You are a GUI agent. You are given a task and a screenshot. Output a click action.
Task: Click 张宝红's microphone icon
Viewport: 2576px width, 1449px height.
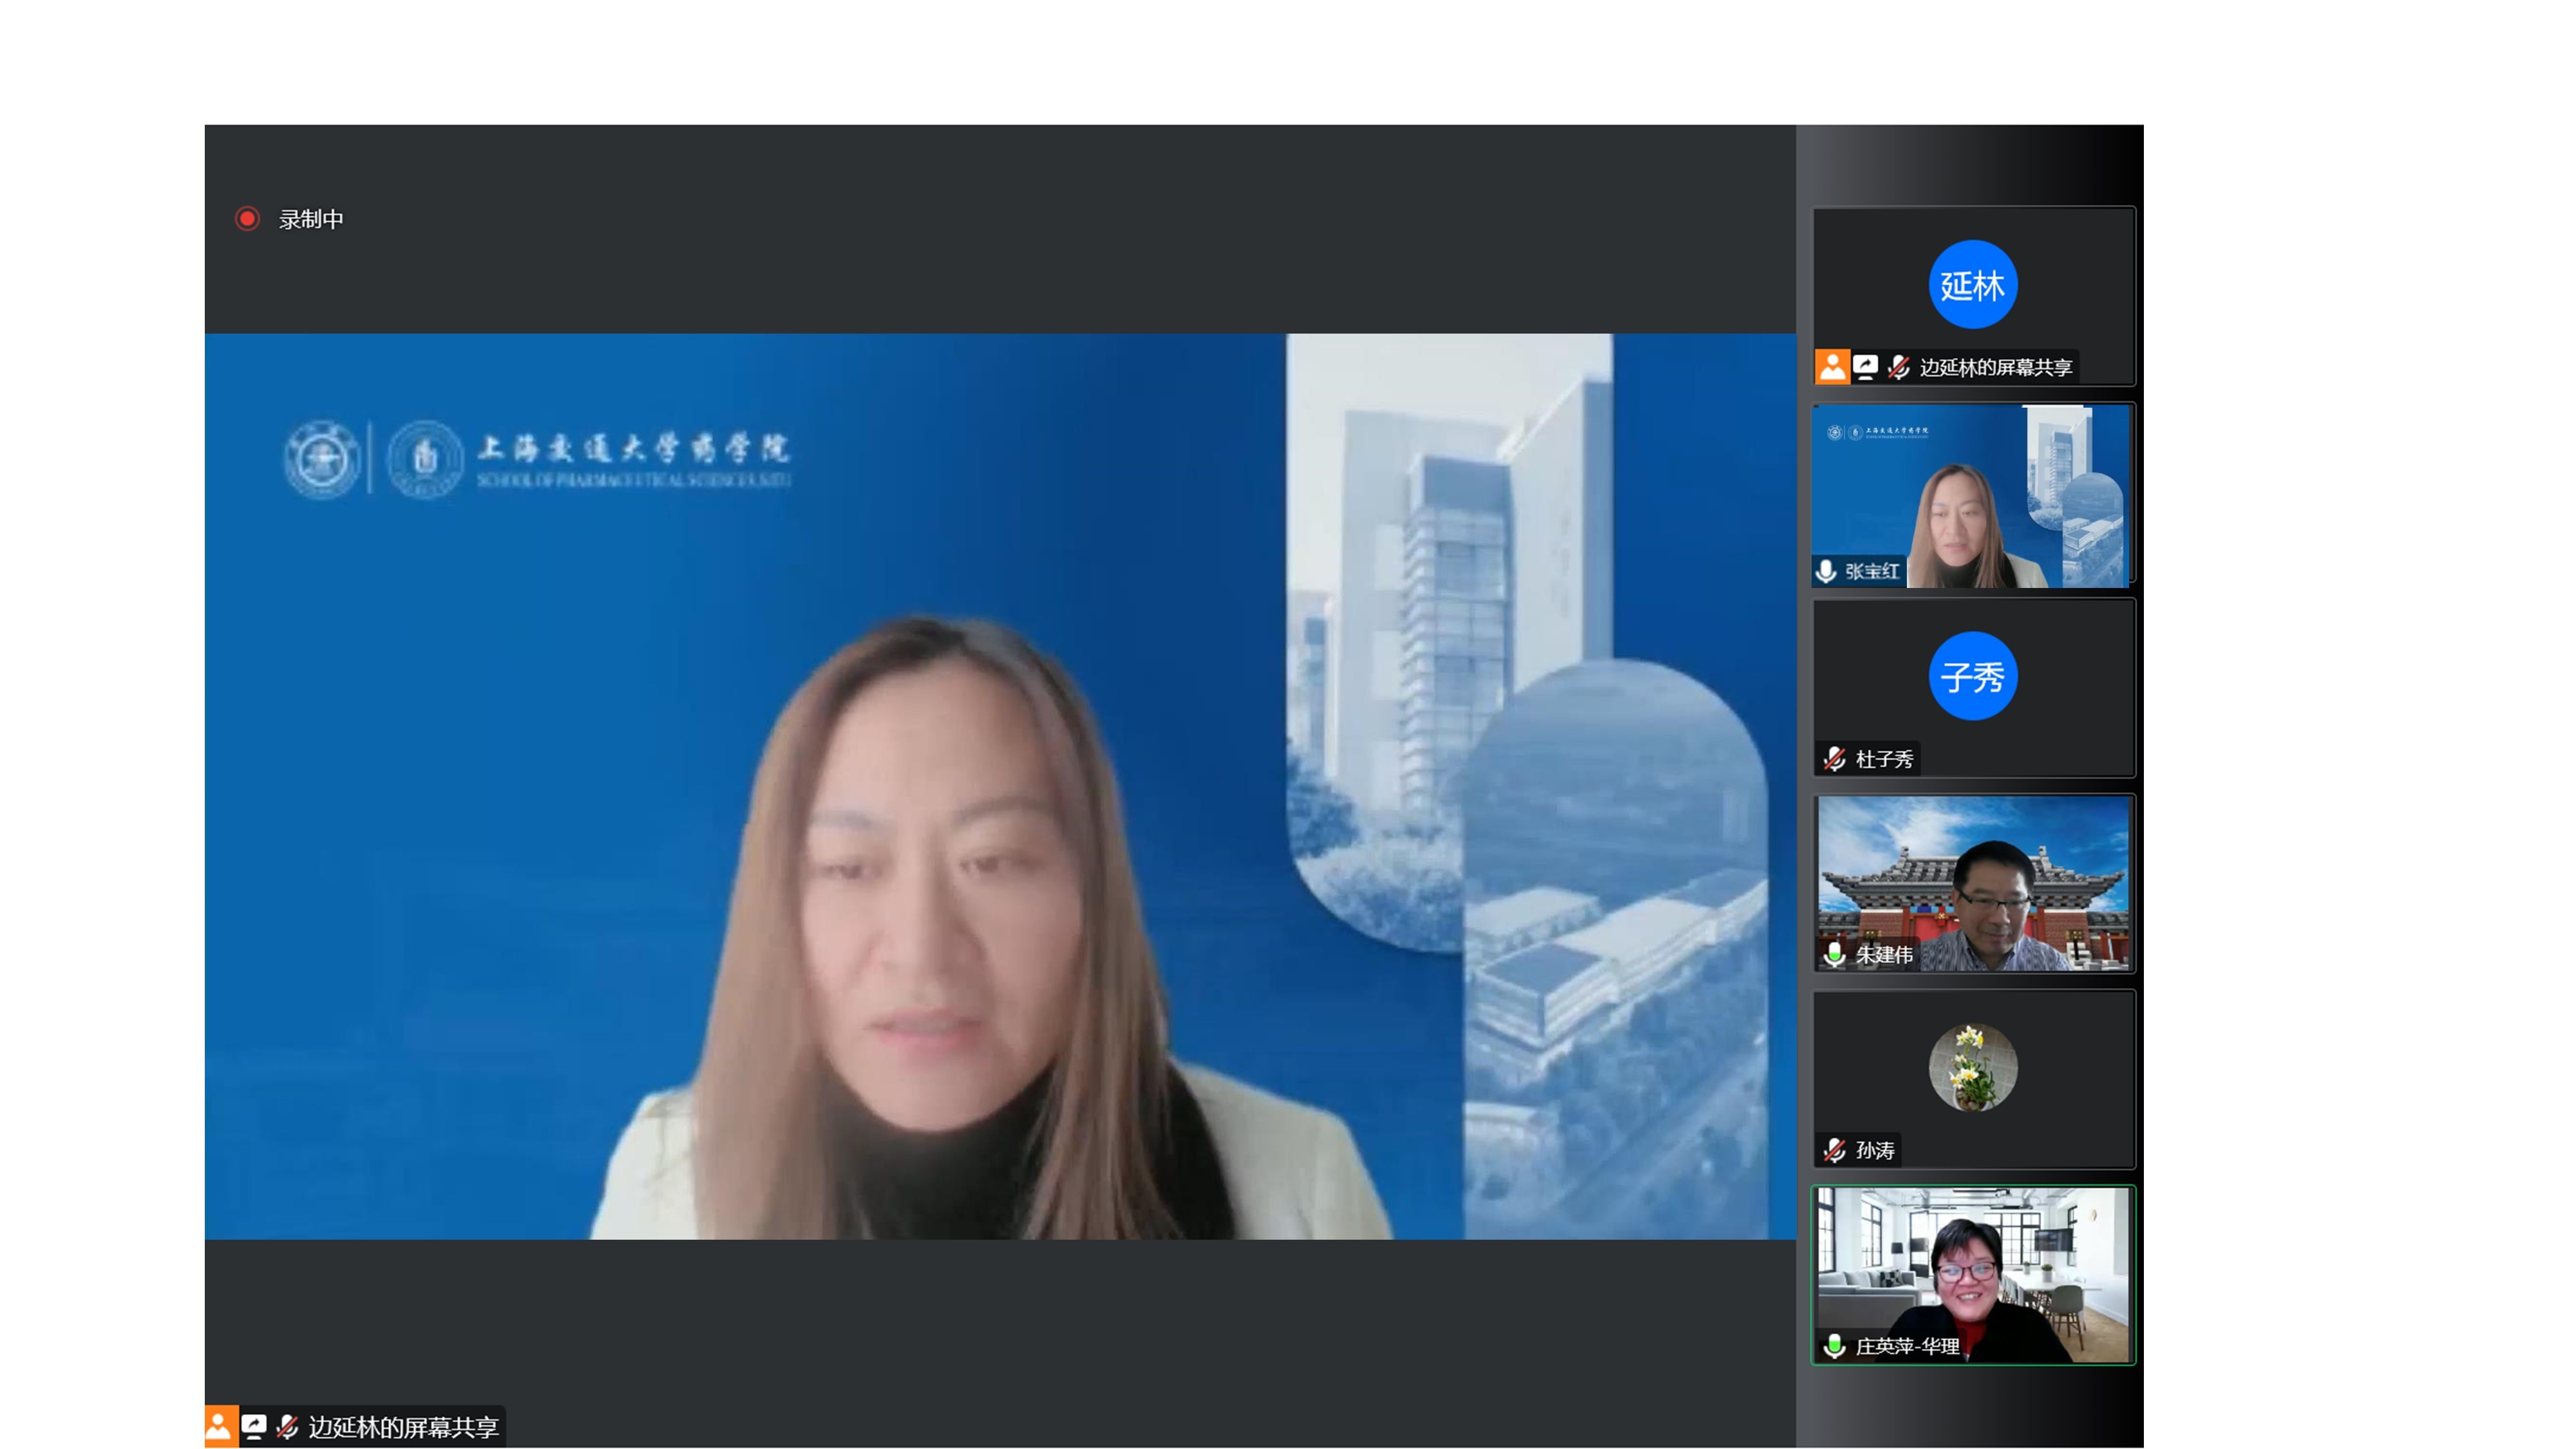1826,571
